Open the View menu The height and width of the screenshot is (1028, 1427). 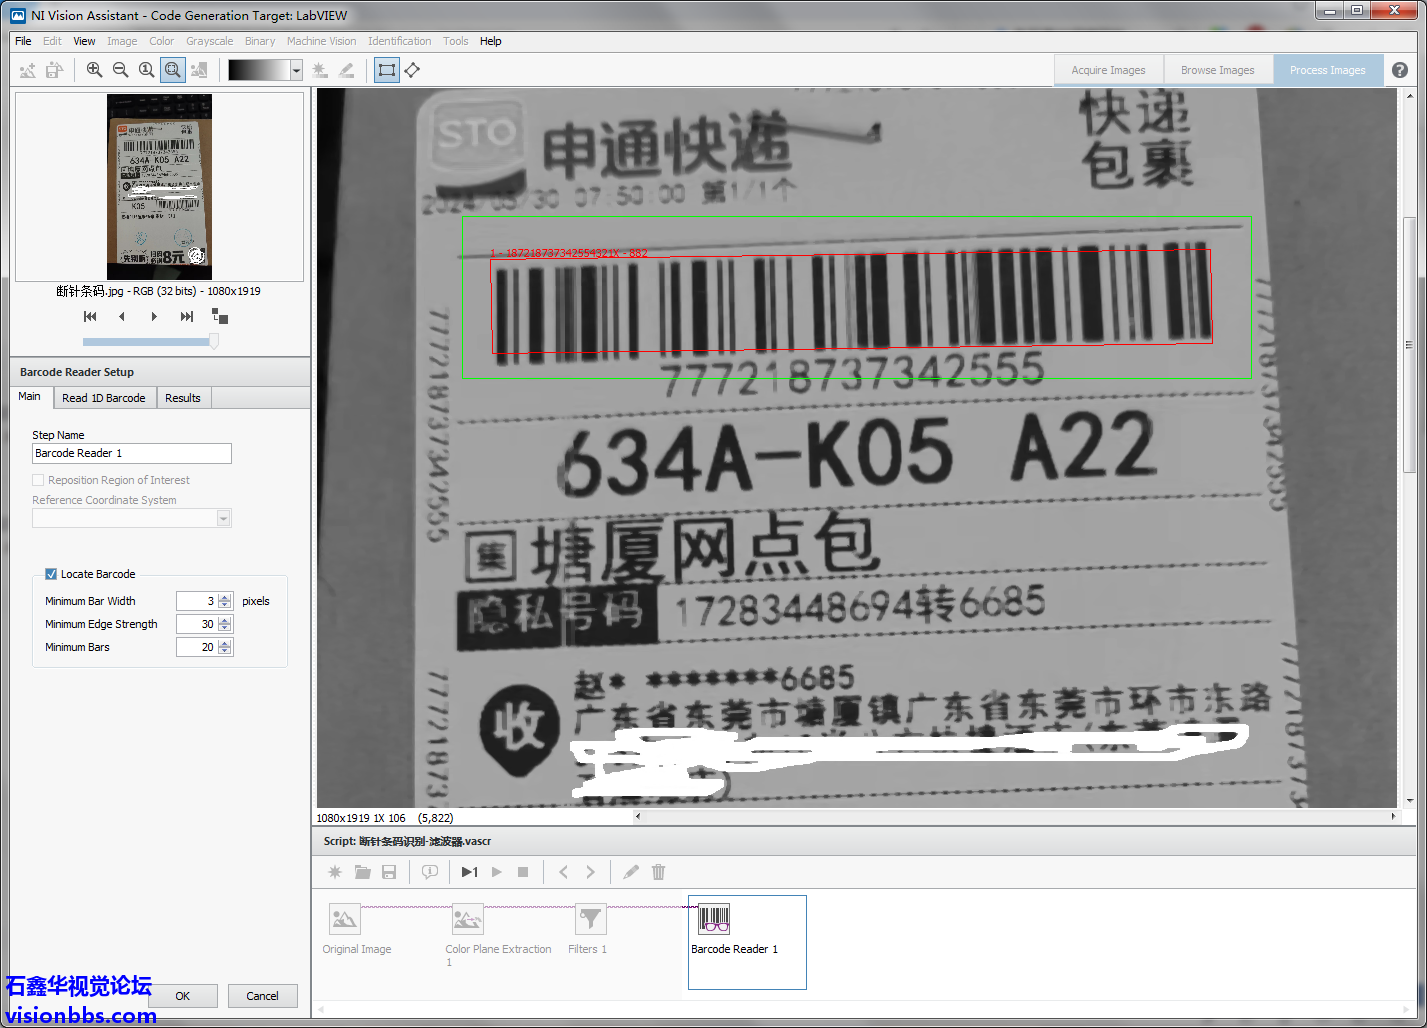point(84,41)
